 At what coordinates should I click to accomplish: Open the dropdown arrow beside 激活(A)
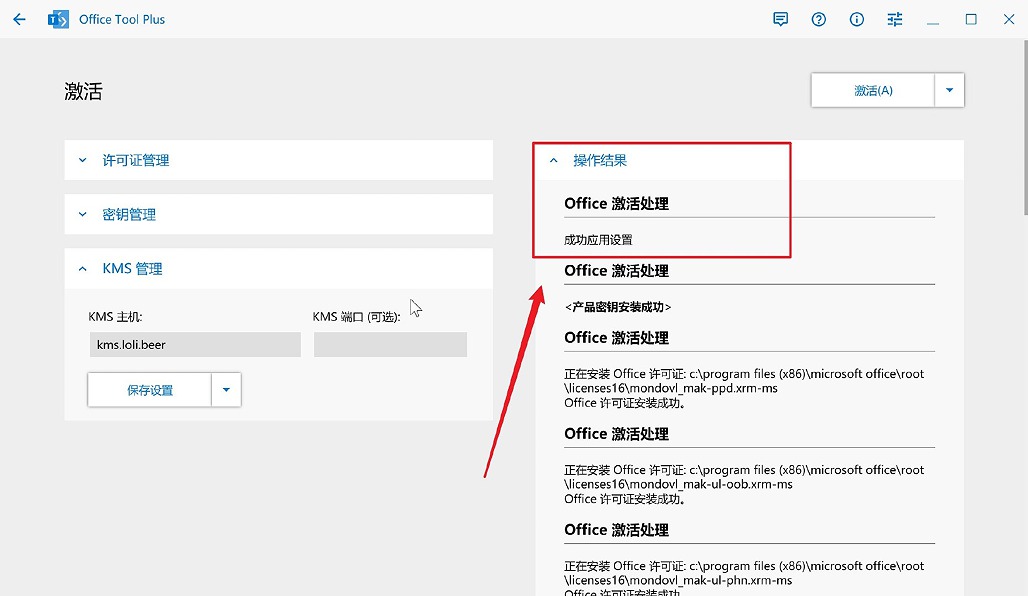949,90
